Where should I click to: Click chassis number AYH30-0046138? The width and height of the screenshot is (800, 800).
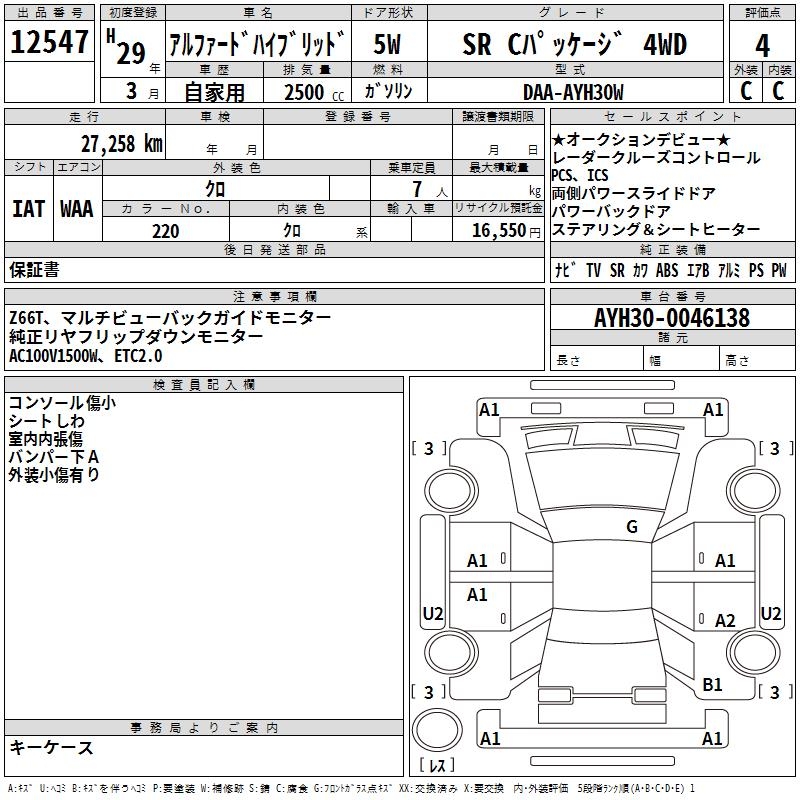(x=672, y=318)
